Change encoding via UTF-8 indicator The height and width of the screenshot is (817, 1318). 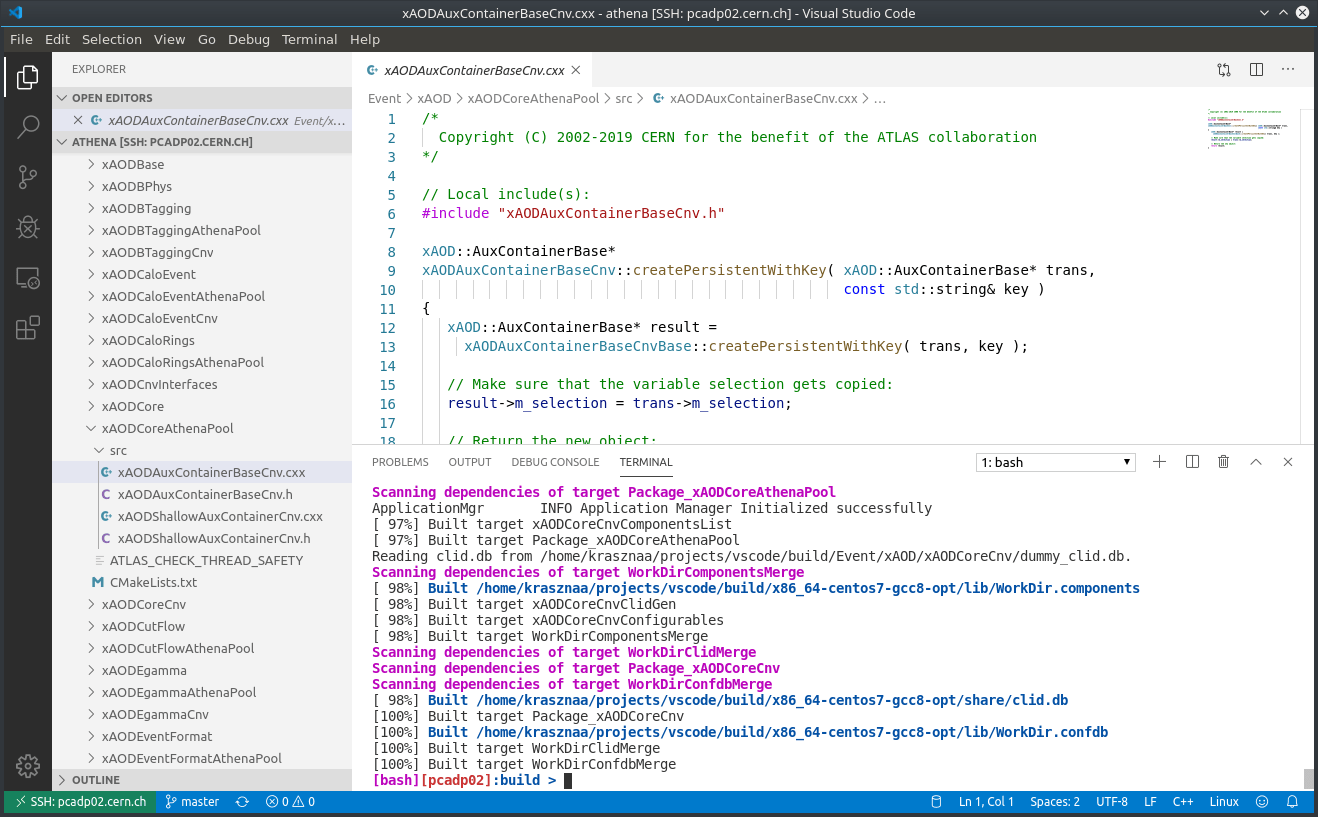pos(1112,802)
